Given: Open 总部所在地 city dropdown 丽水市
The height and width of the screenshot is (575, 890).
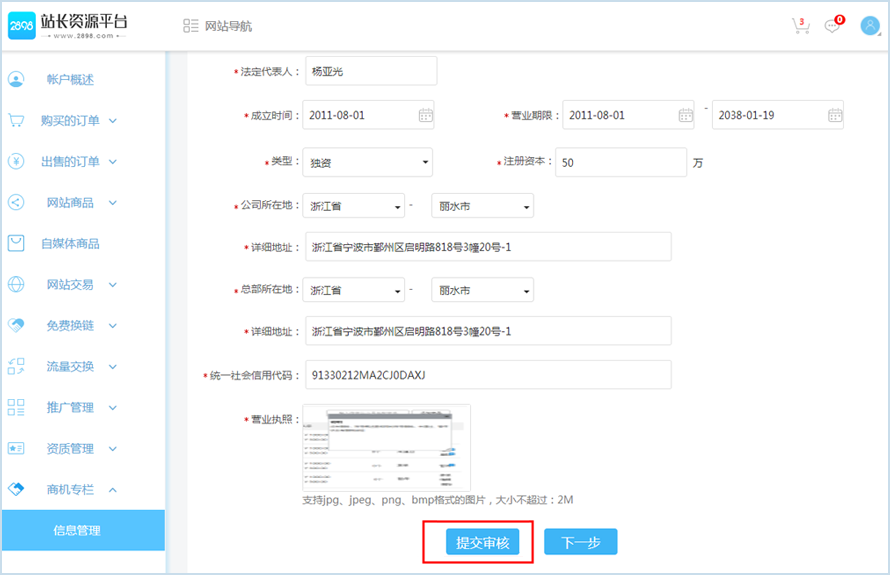Looking at the screenshot, I should coord(482,290).
